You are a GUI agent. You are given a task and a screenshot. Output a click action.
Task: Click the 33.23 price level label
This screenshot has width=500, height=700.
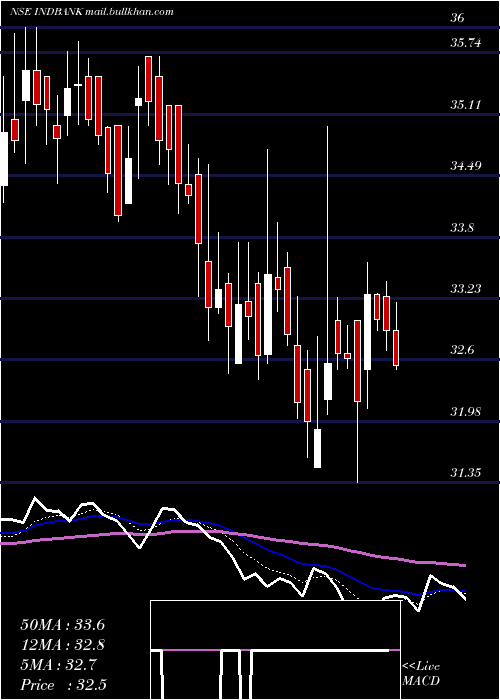(466, 289)
